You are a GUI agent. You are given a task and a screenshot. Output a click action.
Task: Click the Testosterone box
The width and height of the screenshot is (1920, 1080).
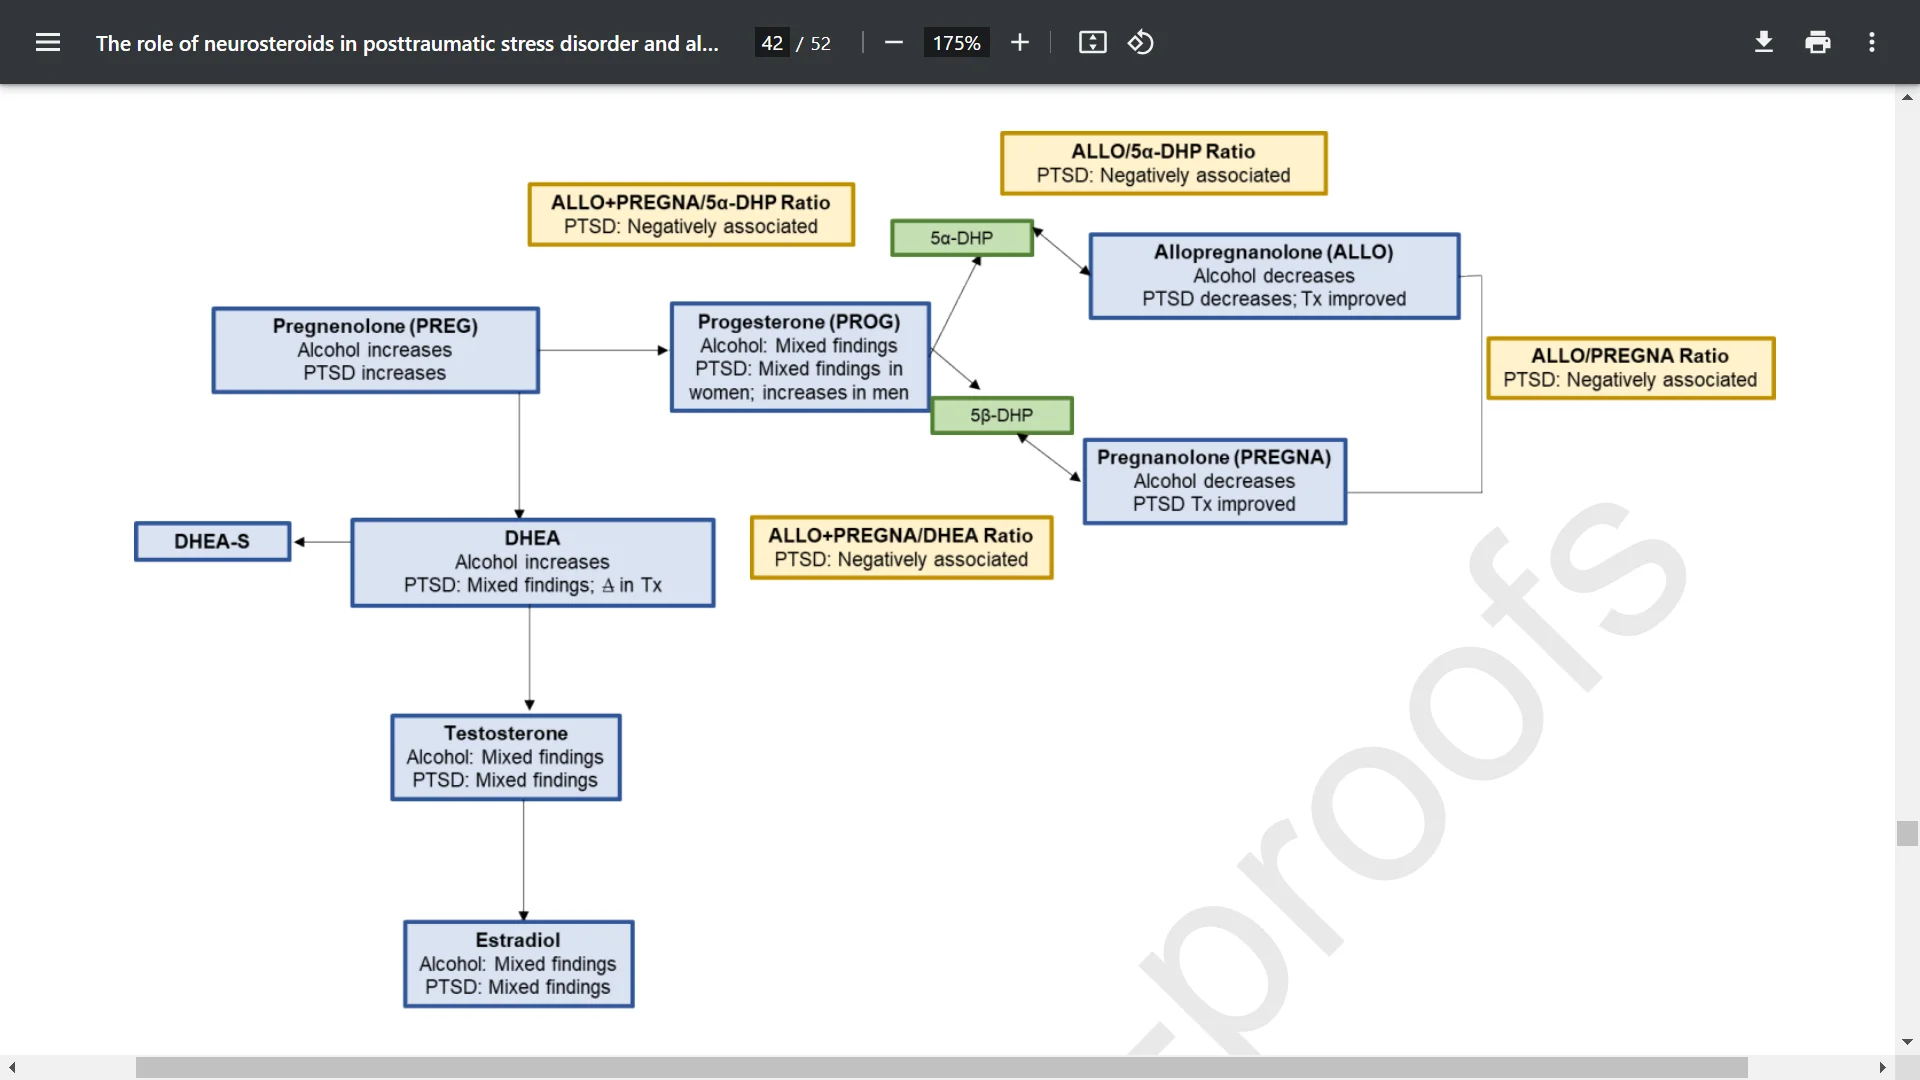click(x=505, y=757)
